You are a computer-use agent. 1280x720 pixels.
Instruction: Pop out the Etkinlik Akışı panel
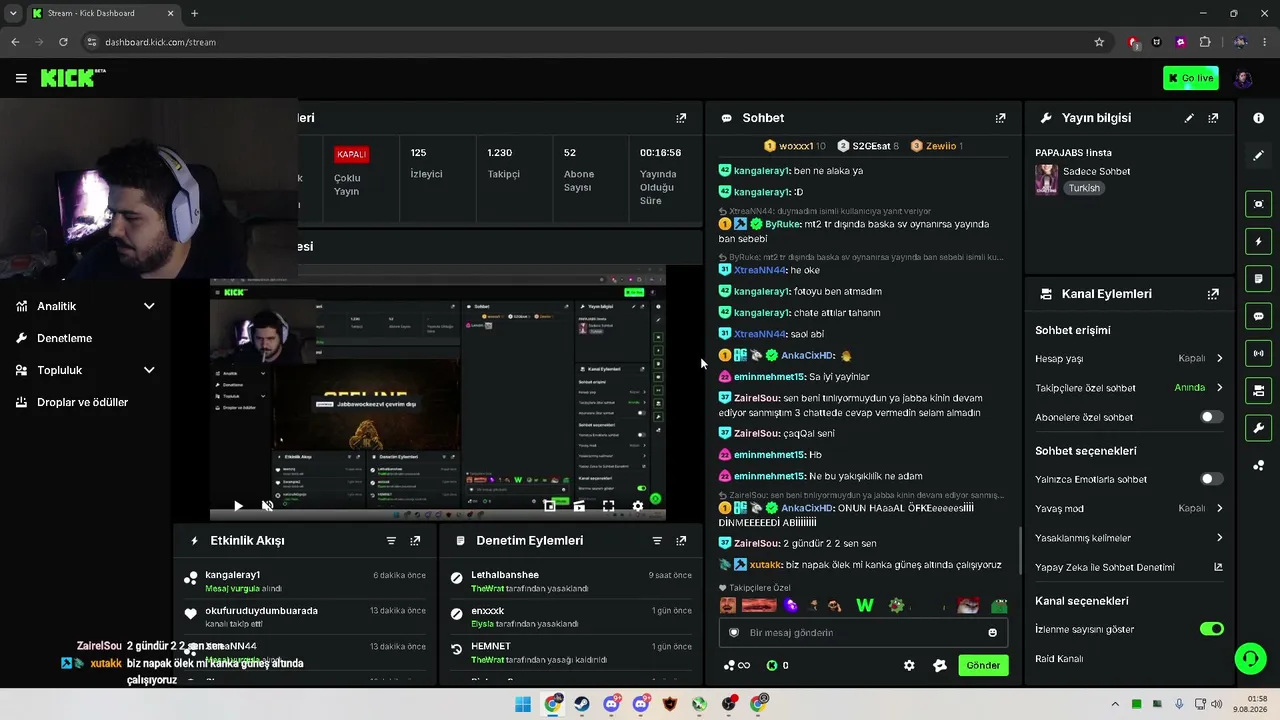pyautogui.click(x=415, y=541)
